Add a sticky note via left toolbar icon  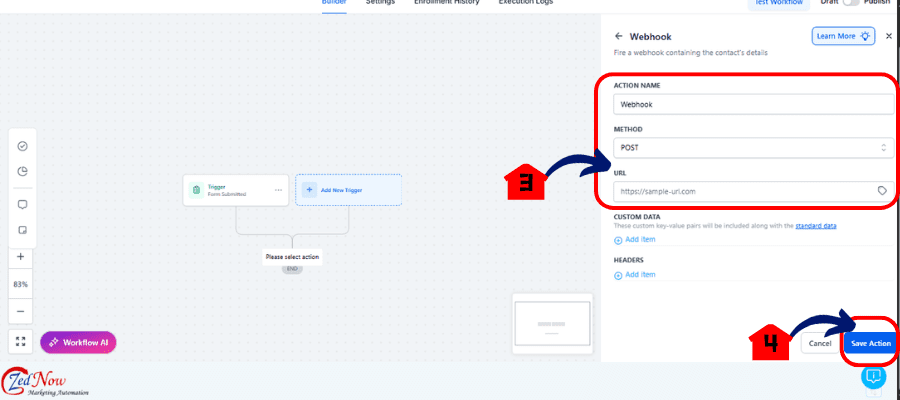coord(22,230)
